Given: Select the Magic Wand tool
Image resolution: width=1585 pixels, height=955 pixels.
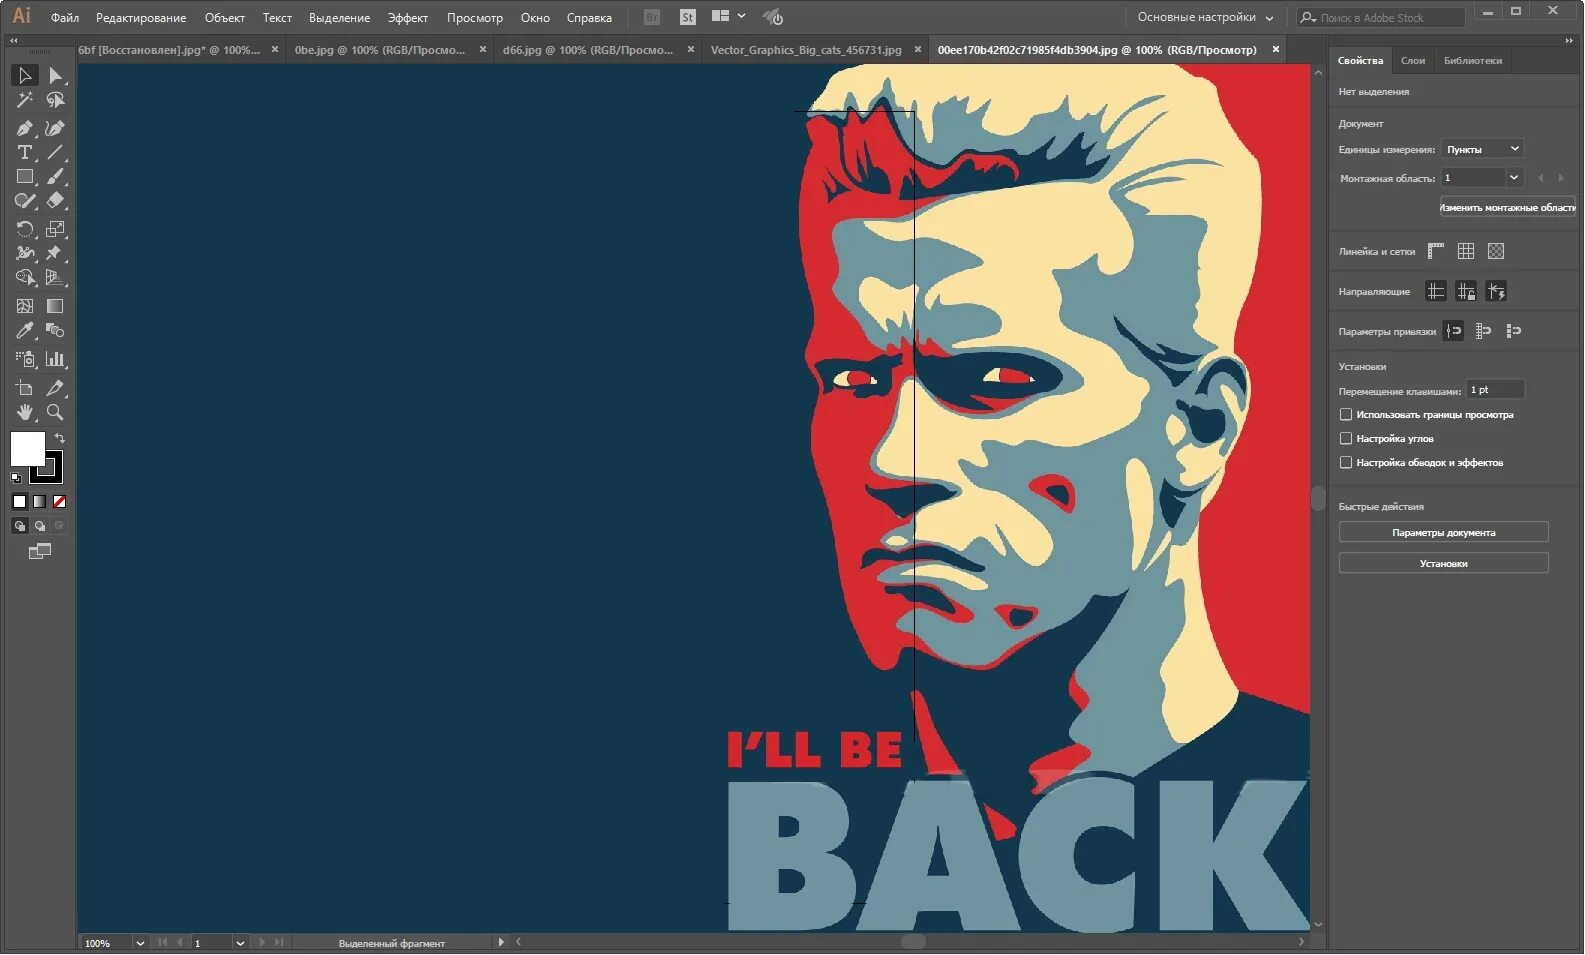Looking at the screenshot, I should [25, 100].
